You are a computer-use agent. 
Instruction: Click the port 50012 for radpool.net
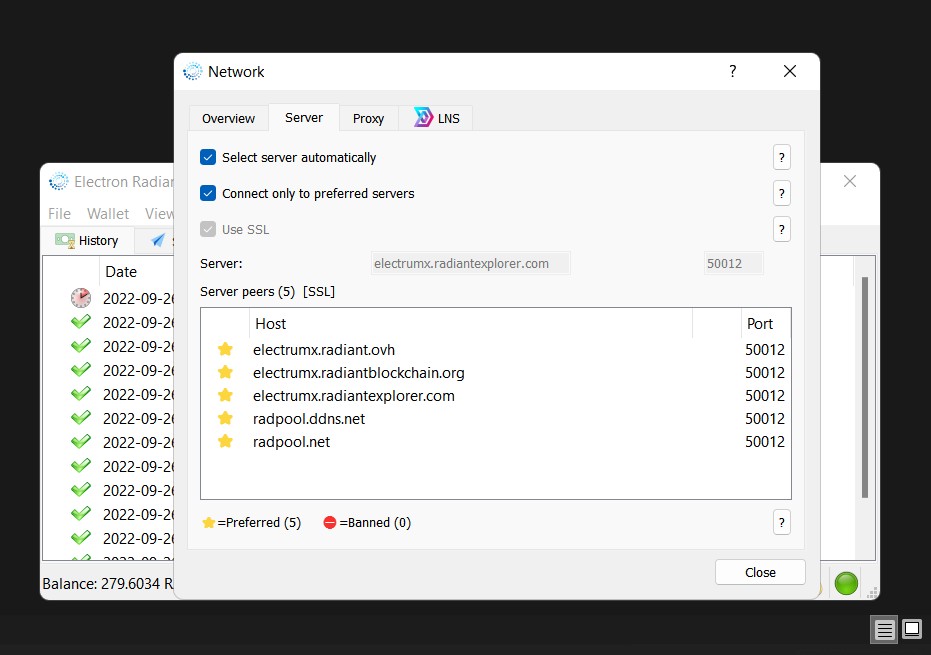tap(765, 442)
